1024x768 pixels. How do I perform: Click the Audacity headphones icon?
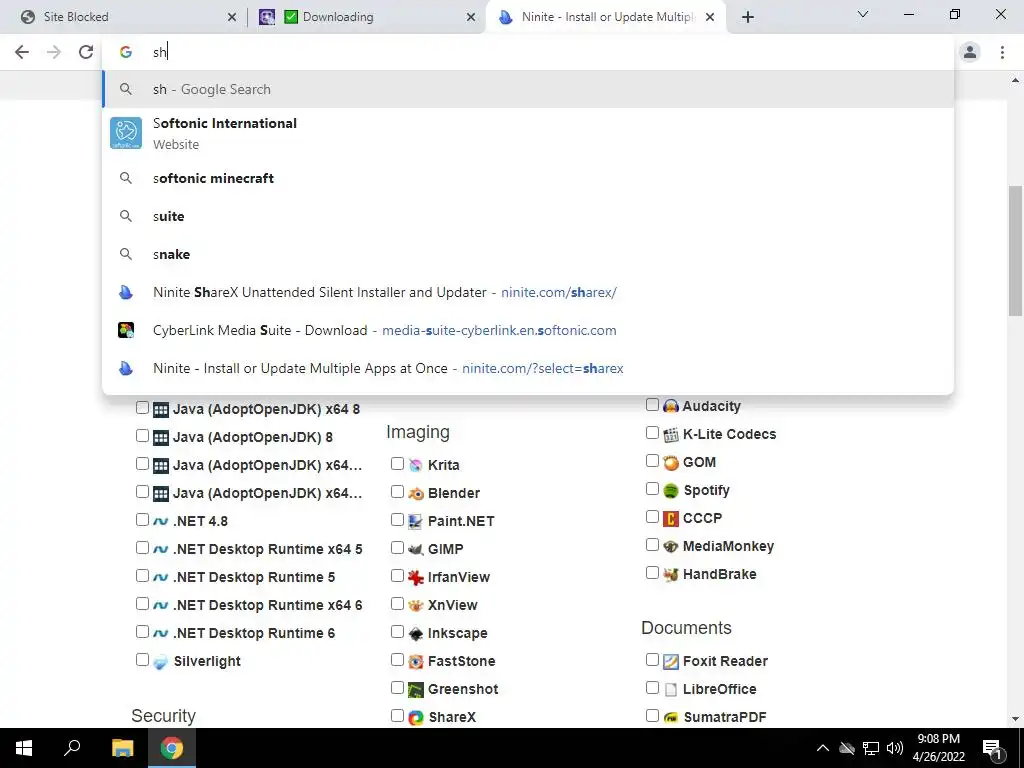coord(671,406)
